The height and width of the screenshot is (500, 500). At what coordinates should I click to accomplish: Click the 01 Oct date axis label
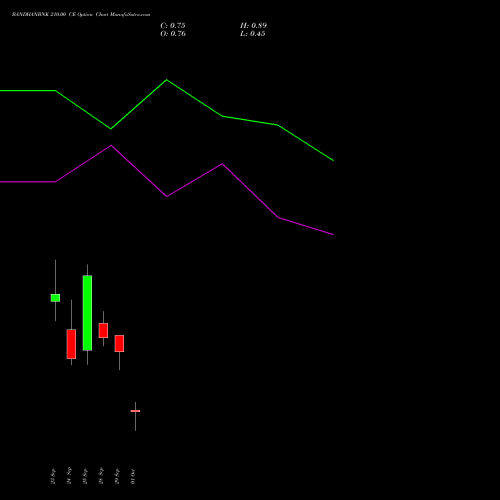133,476
